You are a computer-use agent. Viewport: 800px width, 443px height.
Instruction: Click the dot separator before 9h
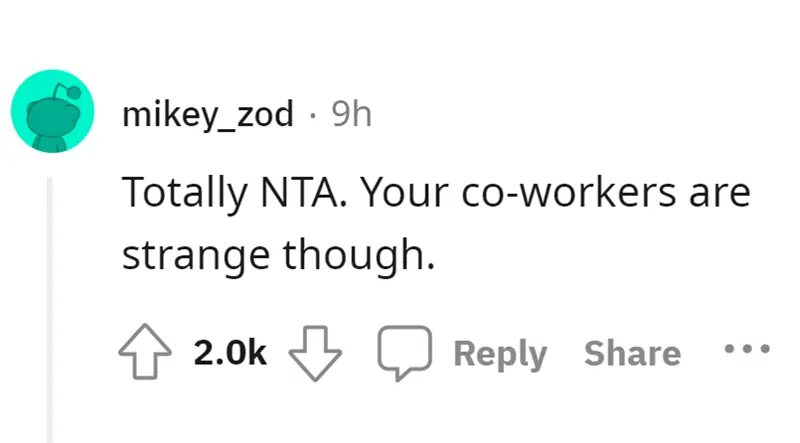[313, 116]
